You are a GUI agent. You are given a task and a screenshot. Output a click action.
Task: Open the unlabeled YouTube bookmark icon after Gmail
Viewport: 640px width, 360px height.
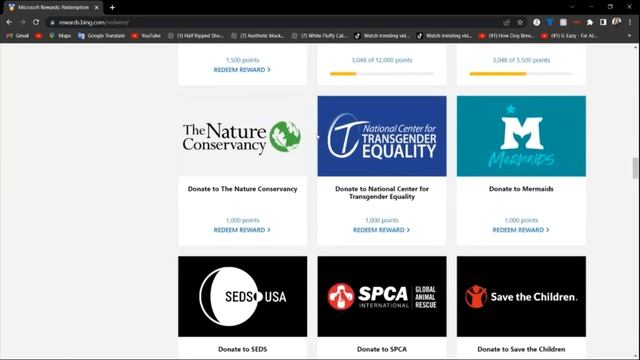point(38,36)
